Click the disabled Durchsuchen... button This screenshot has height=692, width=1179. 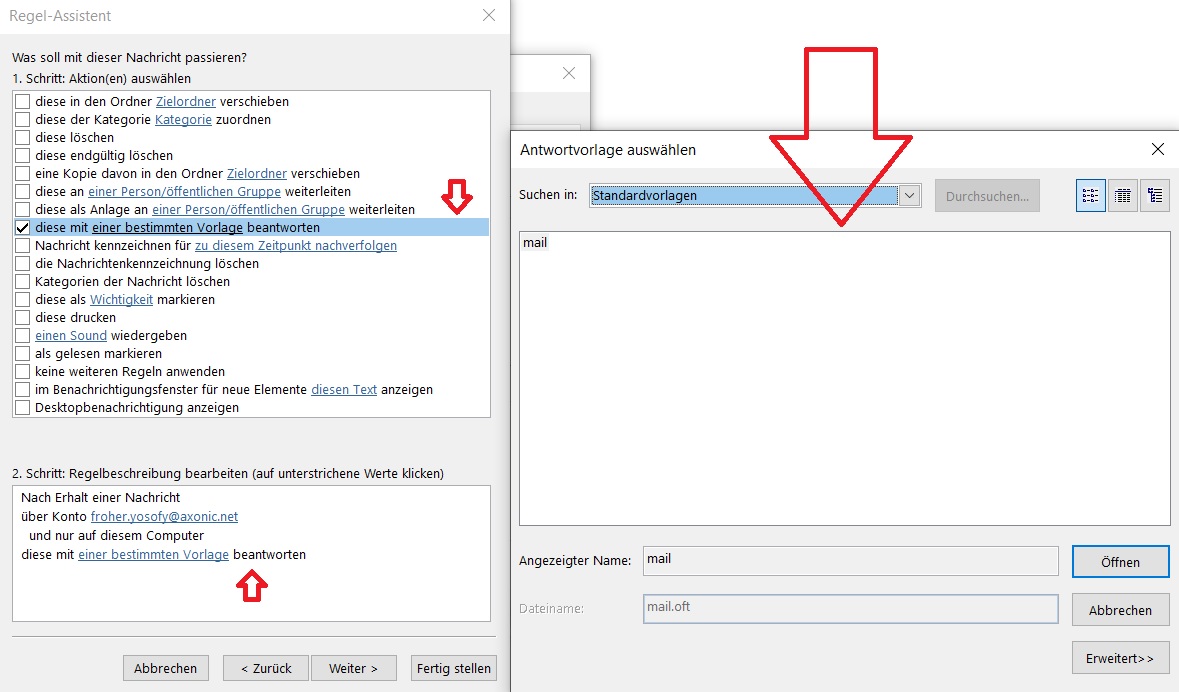(x=987, y=196)
